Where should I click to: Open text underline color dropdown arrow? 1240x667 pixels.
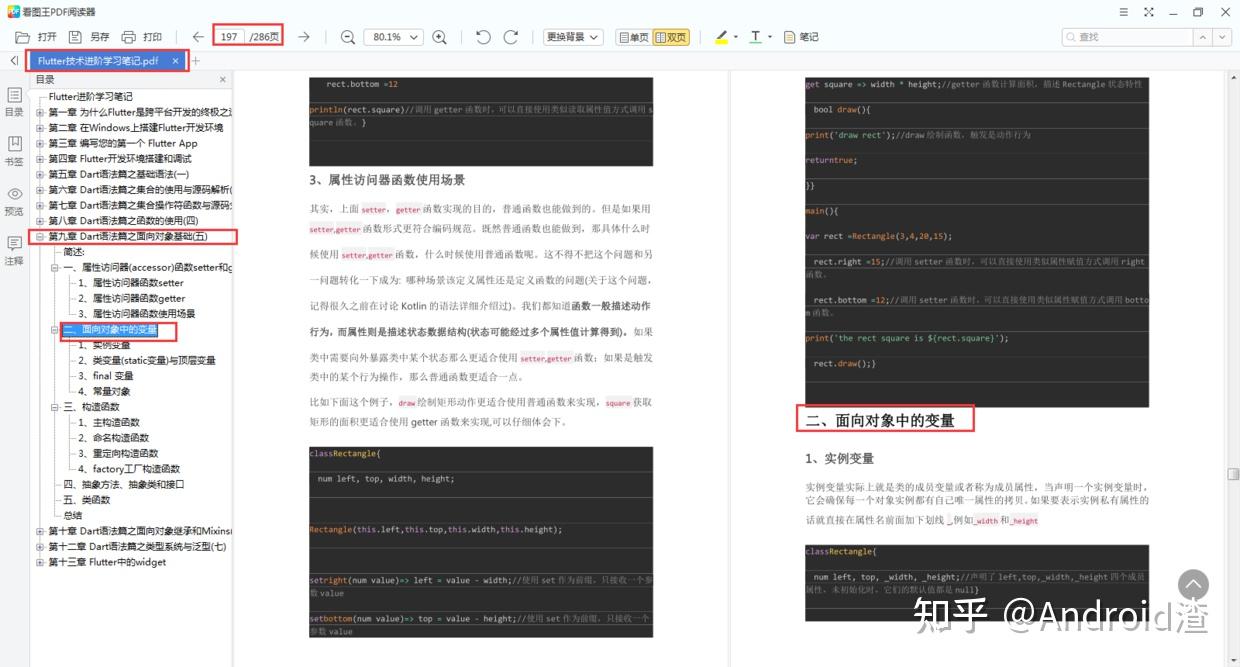(x=770, y=37)
